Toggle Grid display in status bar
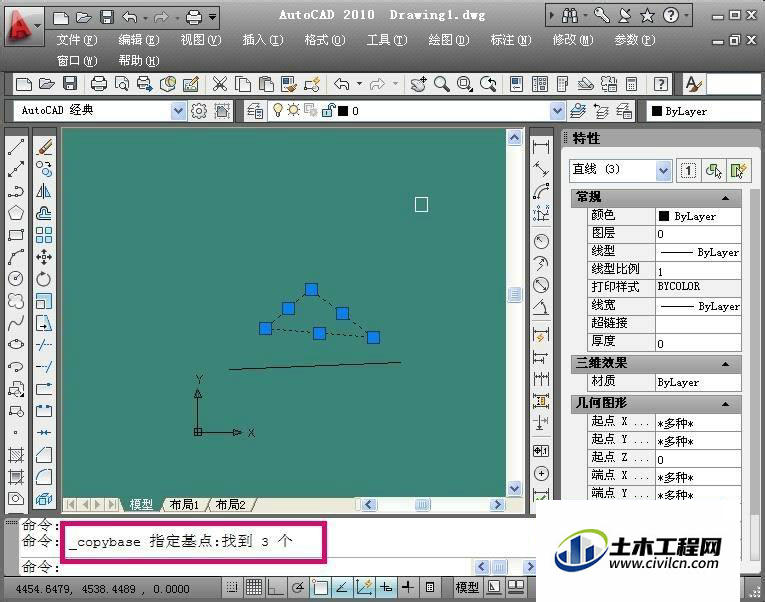 (x=254, y=588)
